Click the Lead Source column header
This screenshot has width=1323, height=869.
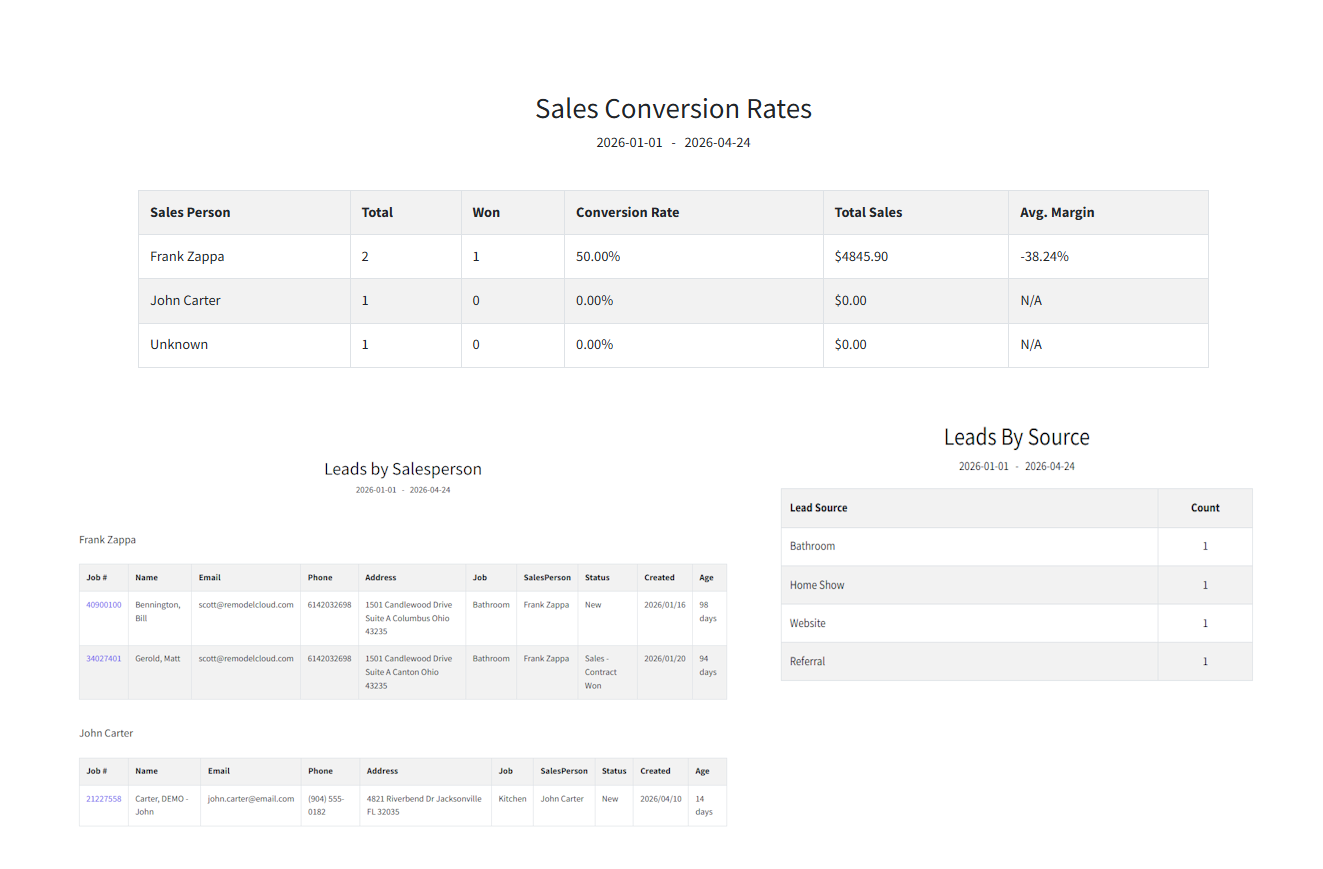pos(818,508)
